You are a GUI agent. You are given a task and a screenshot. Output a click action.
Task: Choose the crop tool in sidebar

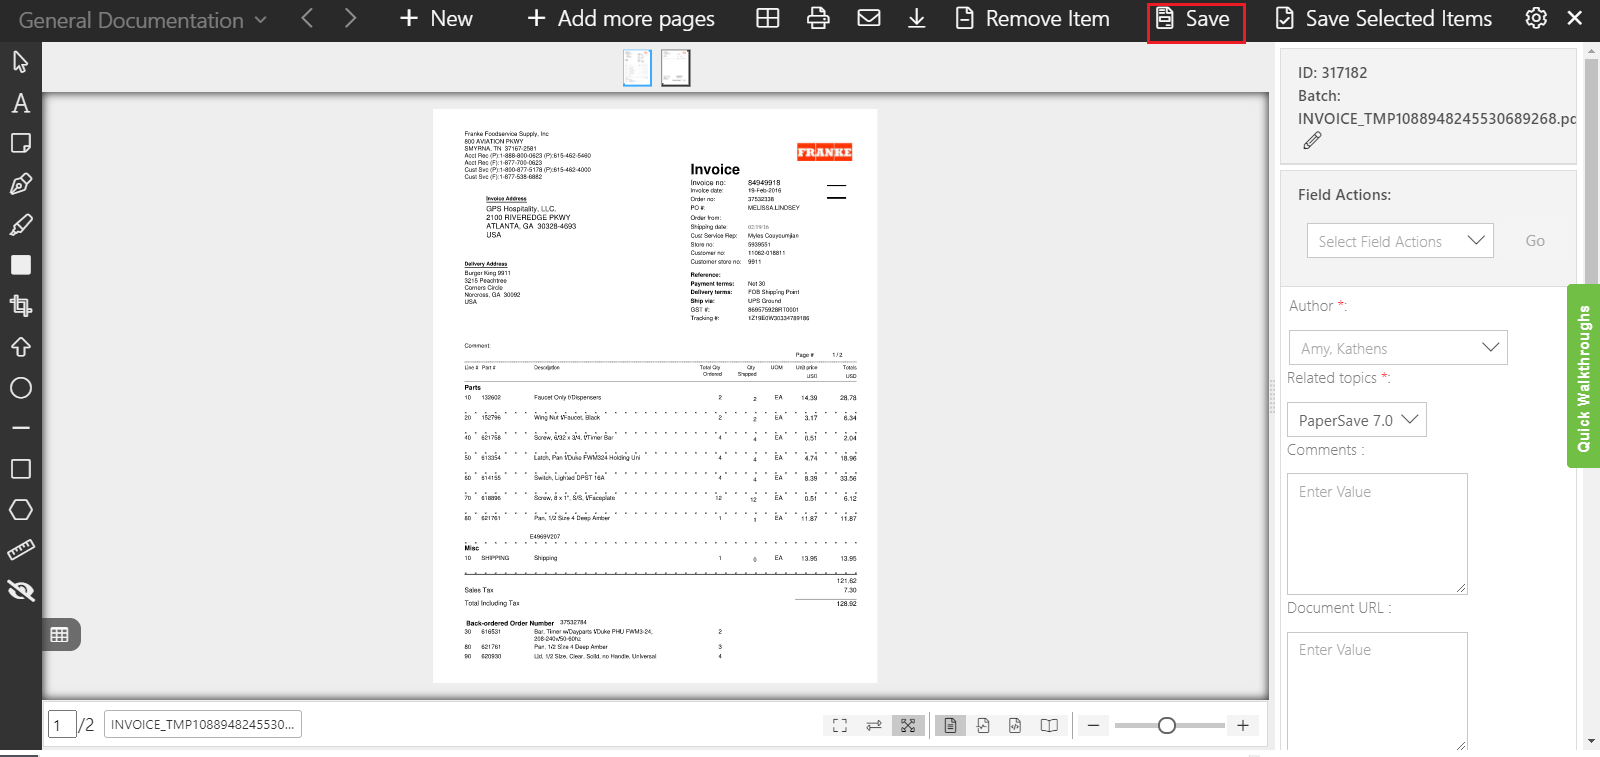click(20, 305)
